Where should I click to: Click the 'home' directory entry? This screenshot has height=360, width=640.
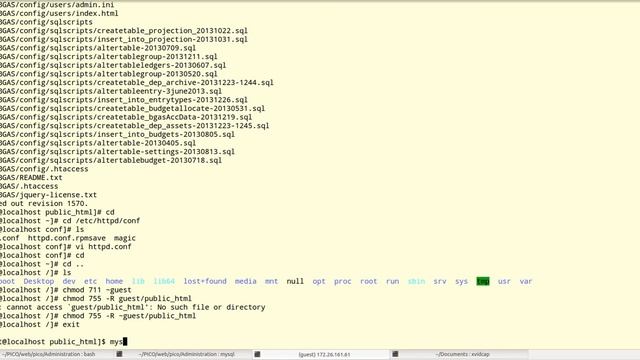114,281
